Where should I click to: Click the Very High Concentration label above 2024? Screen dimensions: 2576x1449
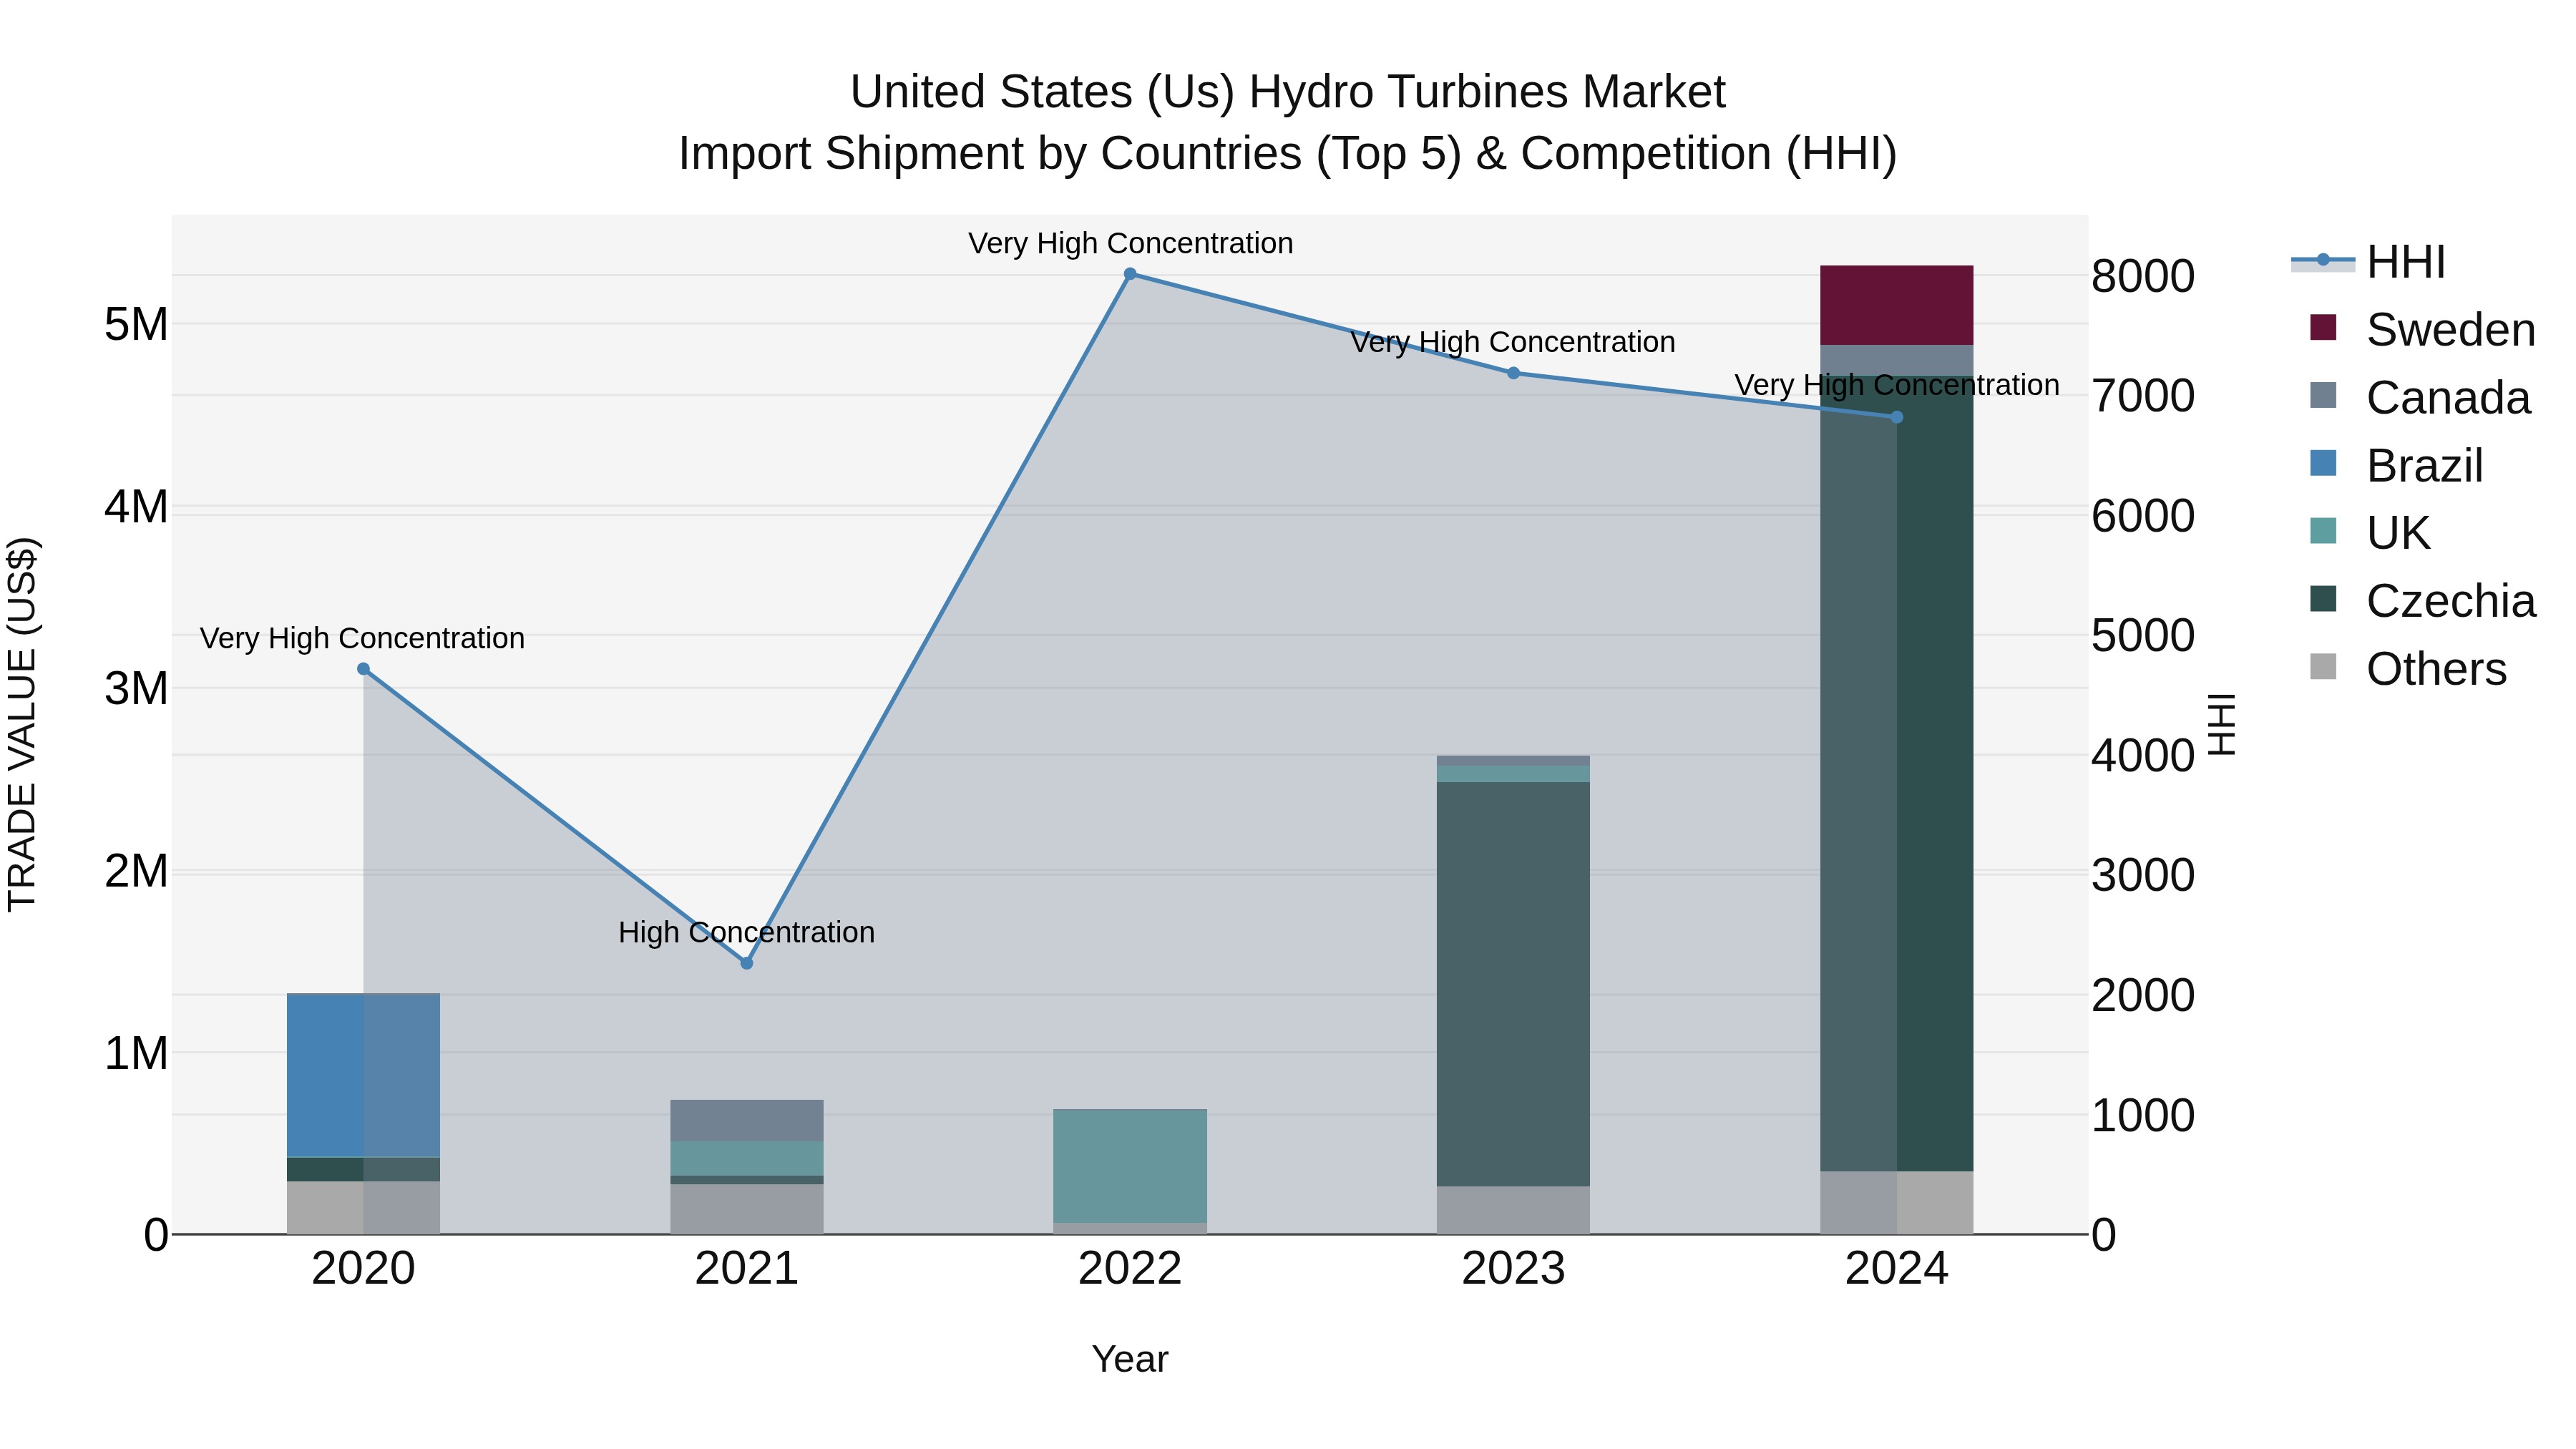[x=1897, y=385]
